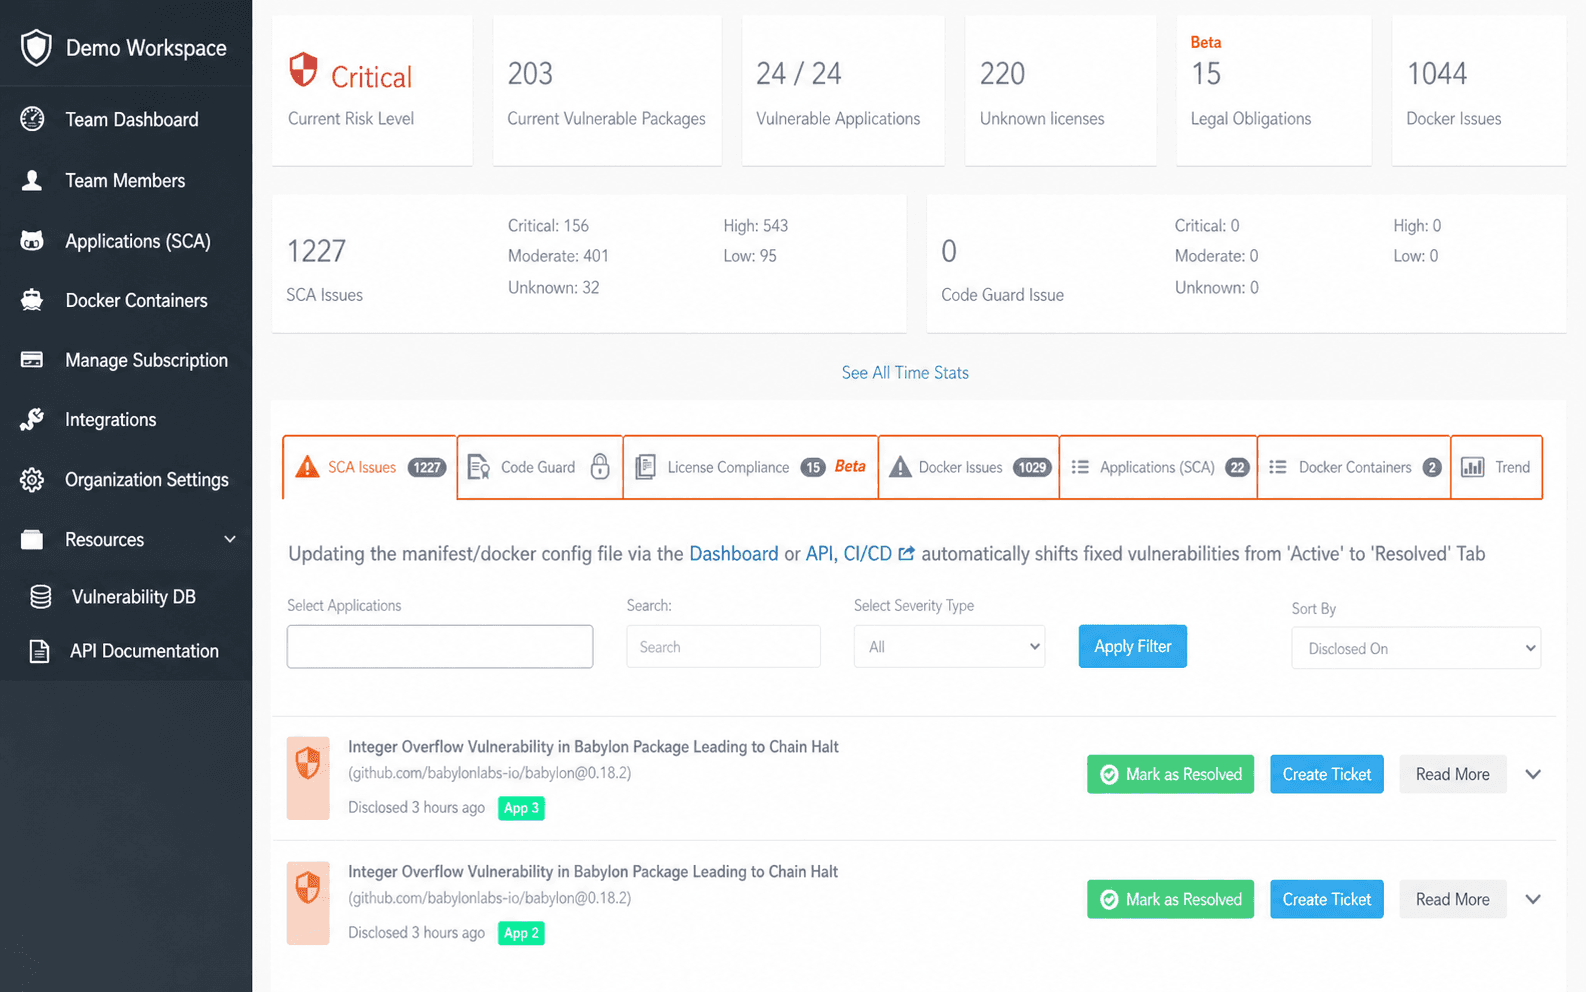Click the CI/CD external link icon
1586x992 pixels.
point(906,553)
